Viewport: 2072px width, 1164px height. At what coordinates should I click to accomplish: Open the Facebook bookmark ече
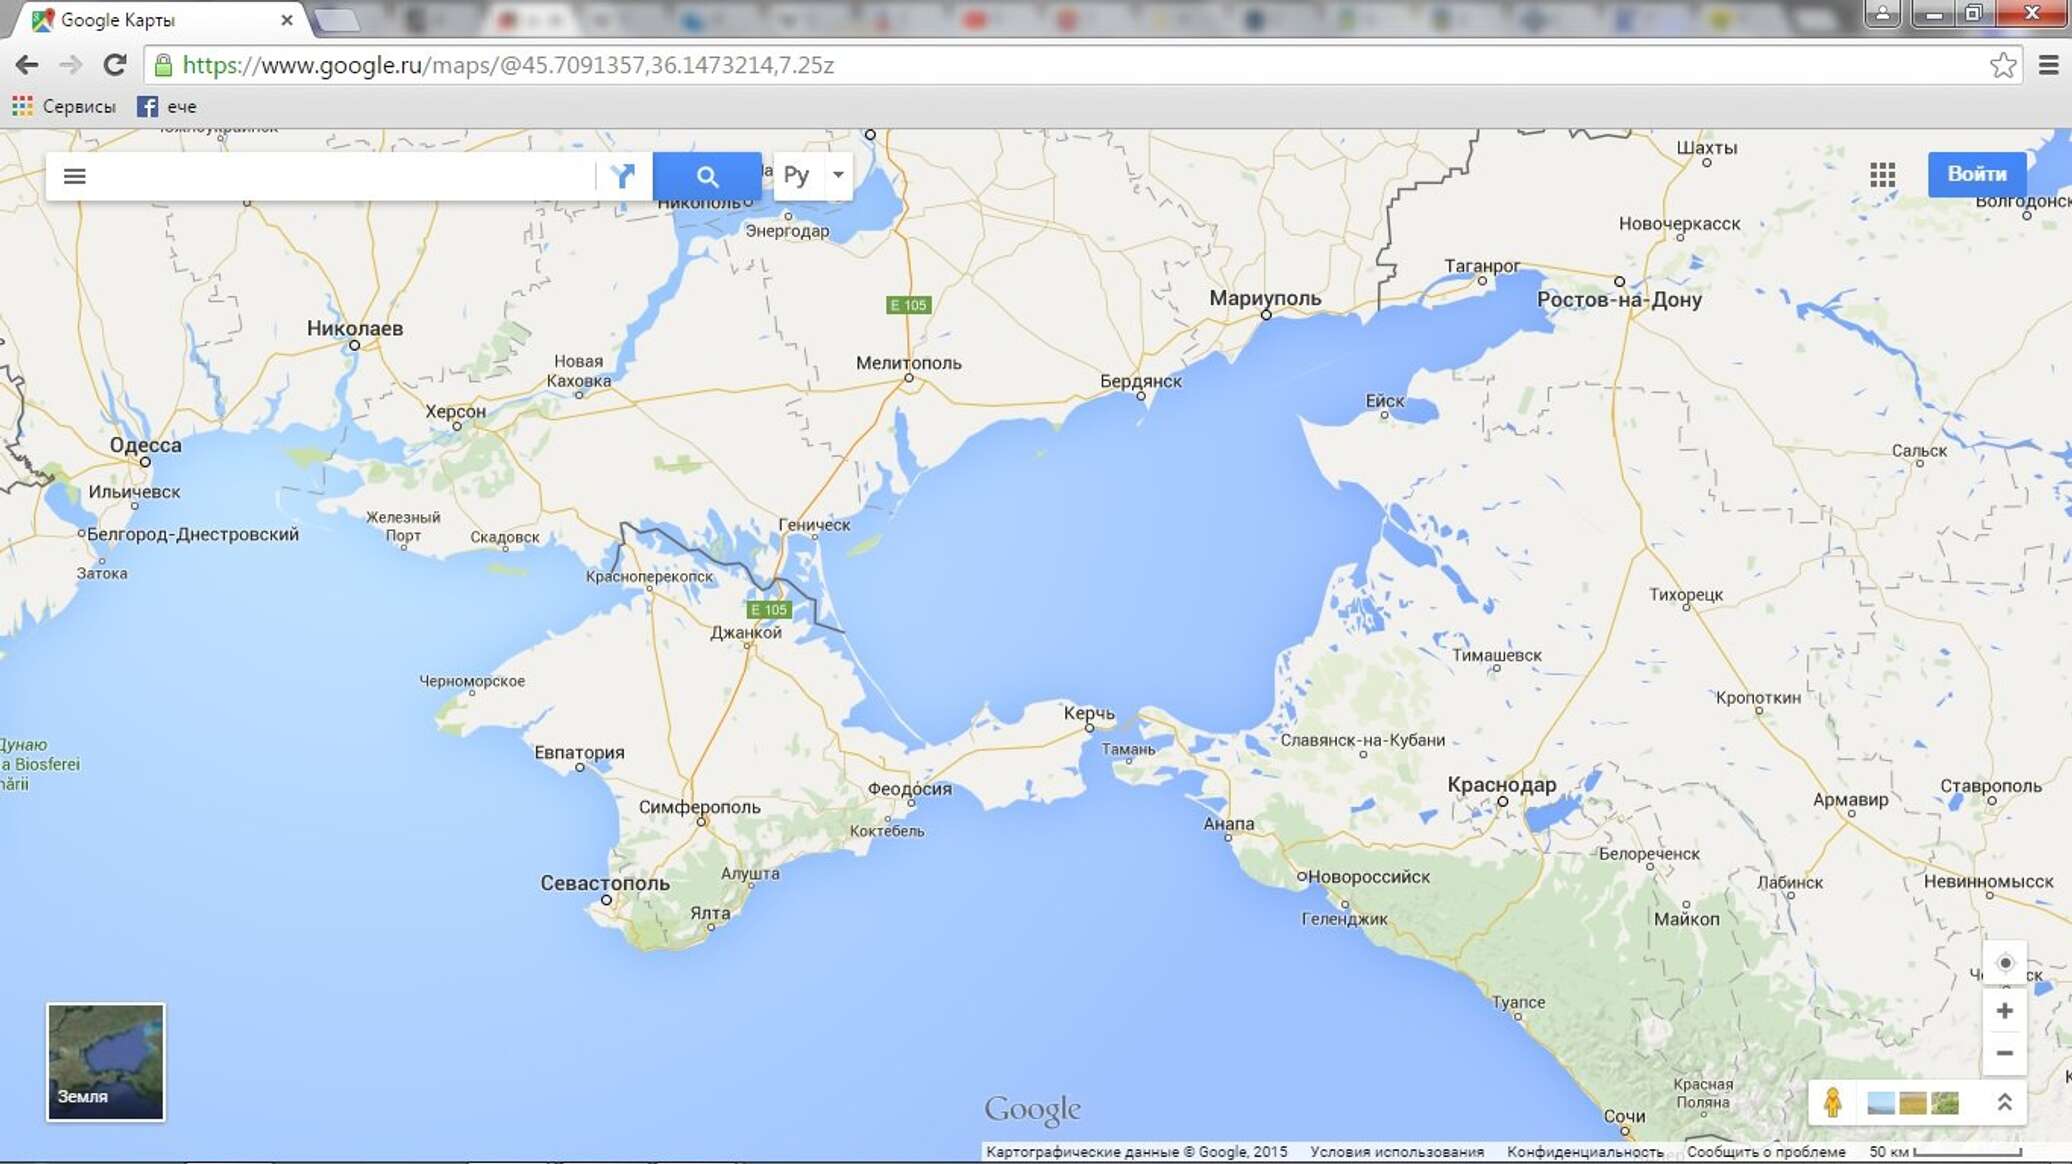tap(167, 106)
